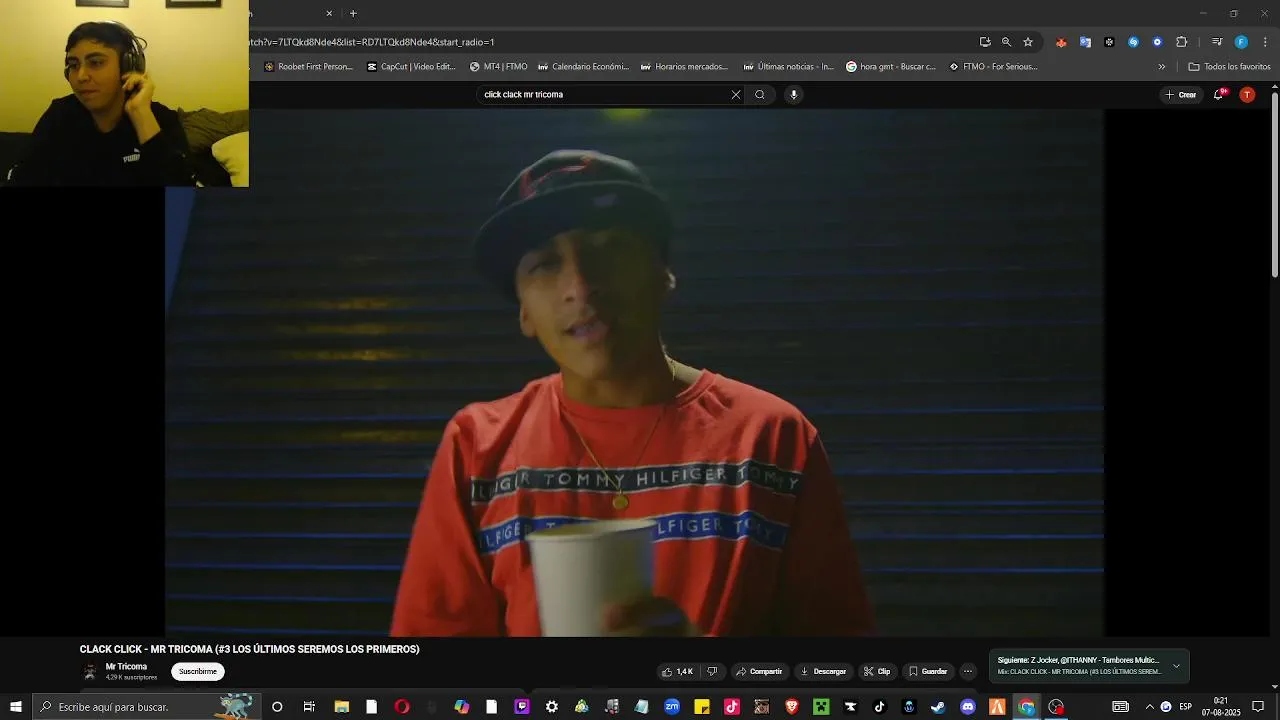Open YouTube notifications bell
Viewport: 1280px width, 720px height.
pos(1219,95)
